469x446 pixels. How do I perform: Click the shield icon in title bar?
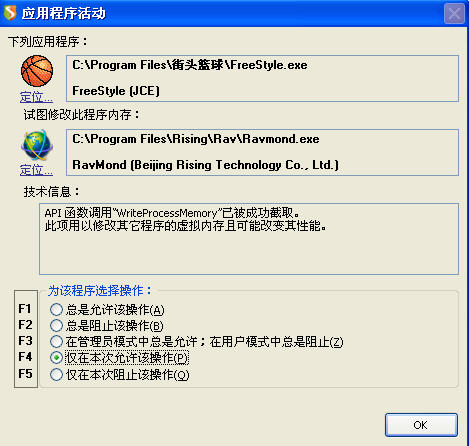(x=10, y=13)
